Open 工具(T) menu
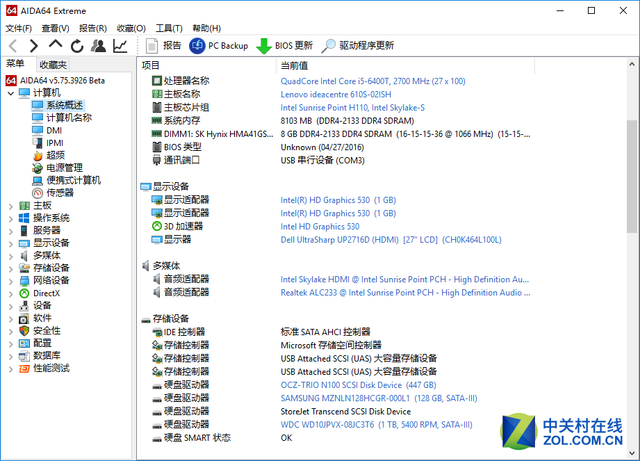The image size is (640, 461). [169, 28]
